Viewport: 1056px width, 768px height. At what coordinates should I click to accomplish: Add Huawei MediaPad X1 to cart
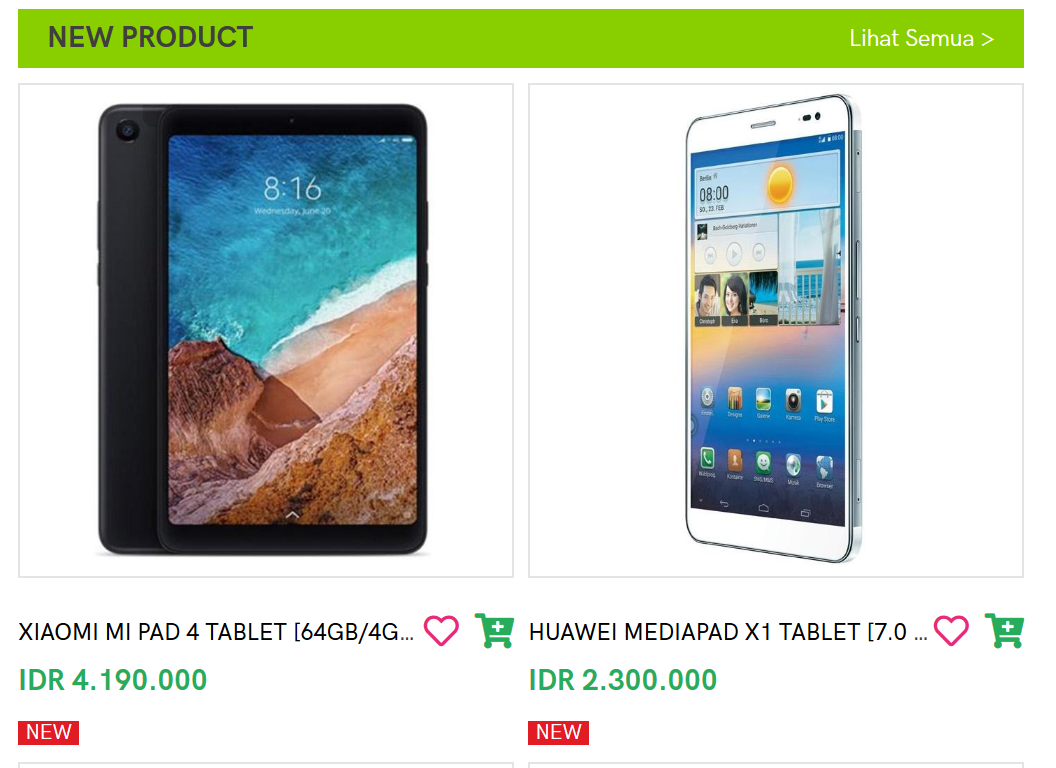tap(1004, 631)
